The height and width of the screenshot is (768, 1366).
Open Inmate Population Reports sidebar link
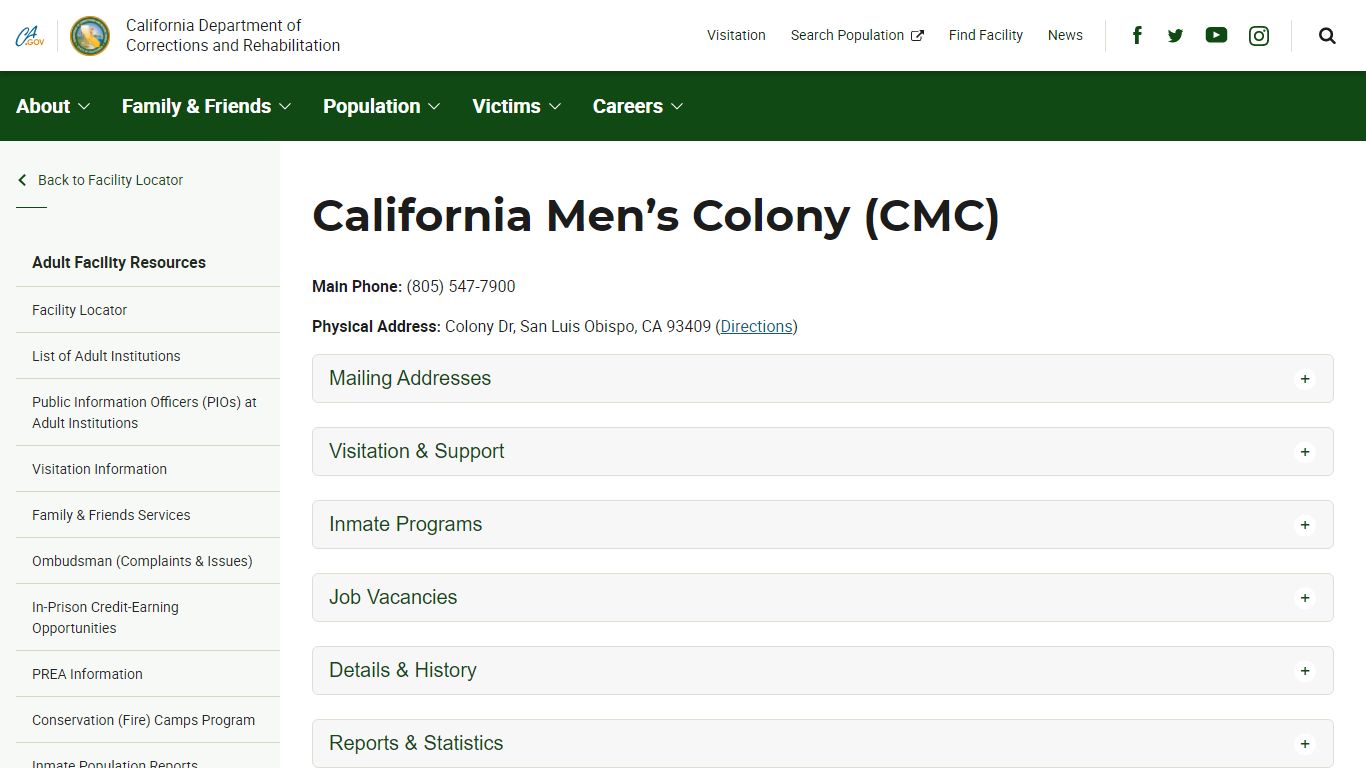pos(115,763)
